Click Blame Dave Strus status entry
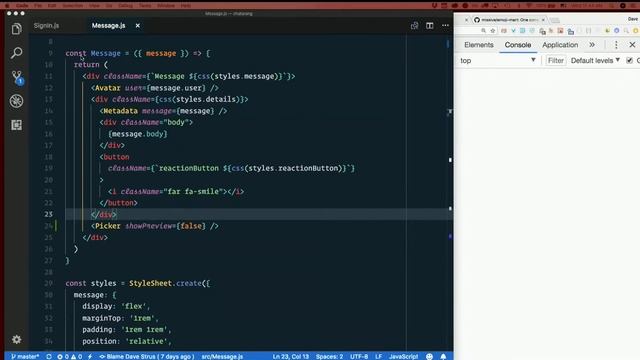This screenshot has height=360, width=640. click(147, 356)
